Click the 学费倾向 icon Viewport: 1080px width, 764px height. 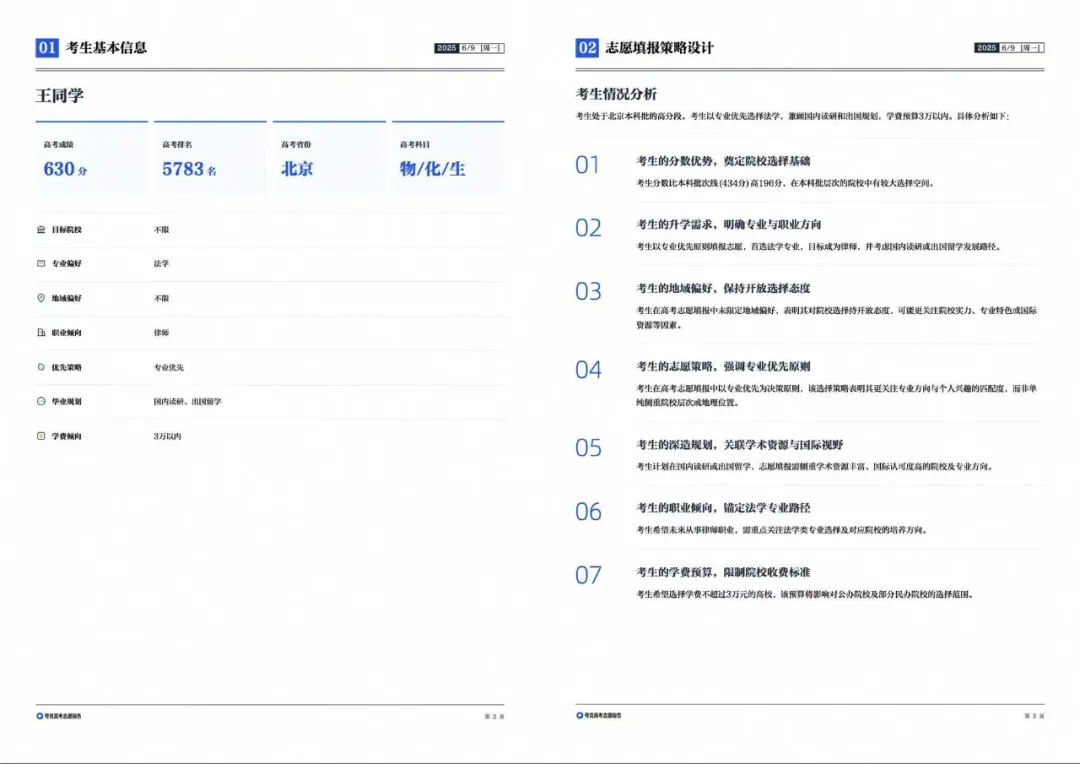(41, 435)
